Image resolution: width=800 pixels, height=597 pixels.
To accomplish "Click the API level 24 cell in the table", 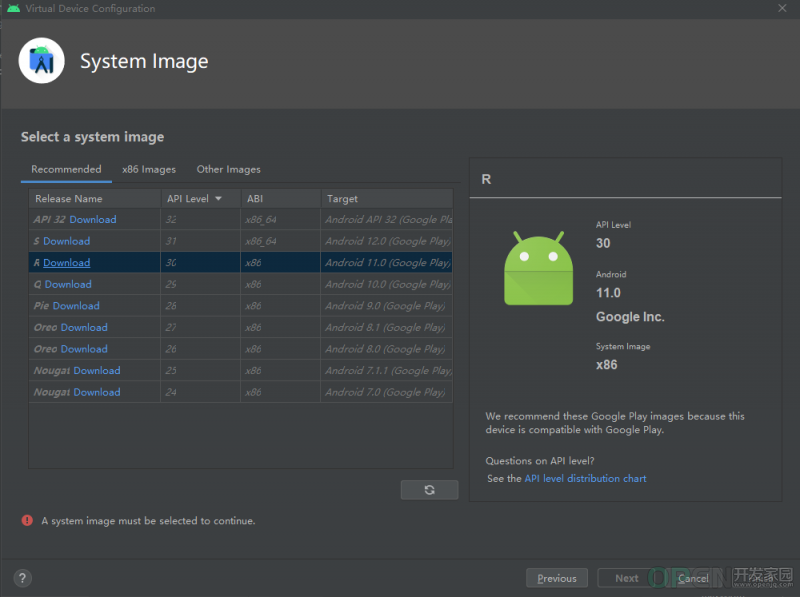I will tap(201, 392).
